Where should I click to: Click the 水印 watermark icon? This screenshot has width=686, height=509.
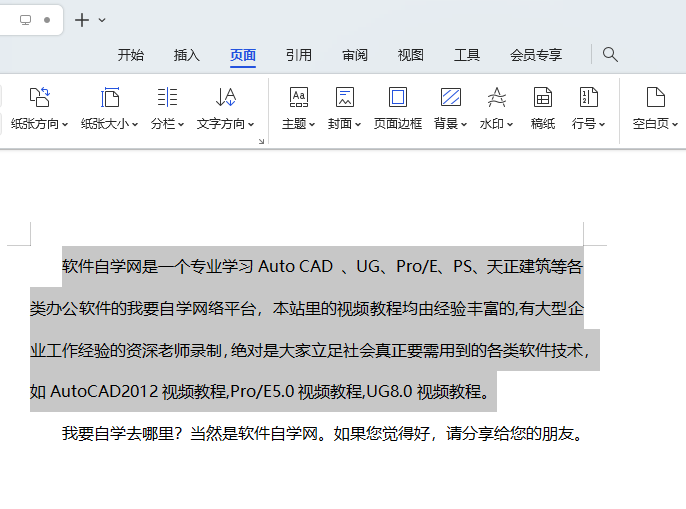497,97
